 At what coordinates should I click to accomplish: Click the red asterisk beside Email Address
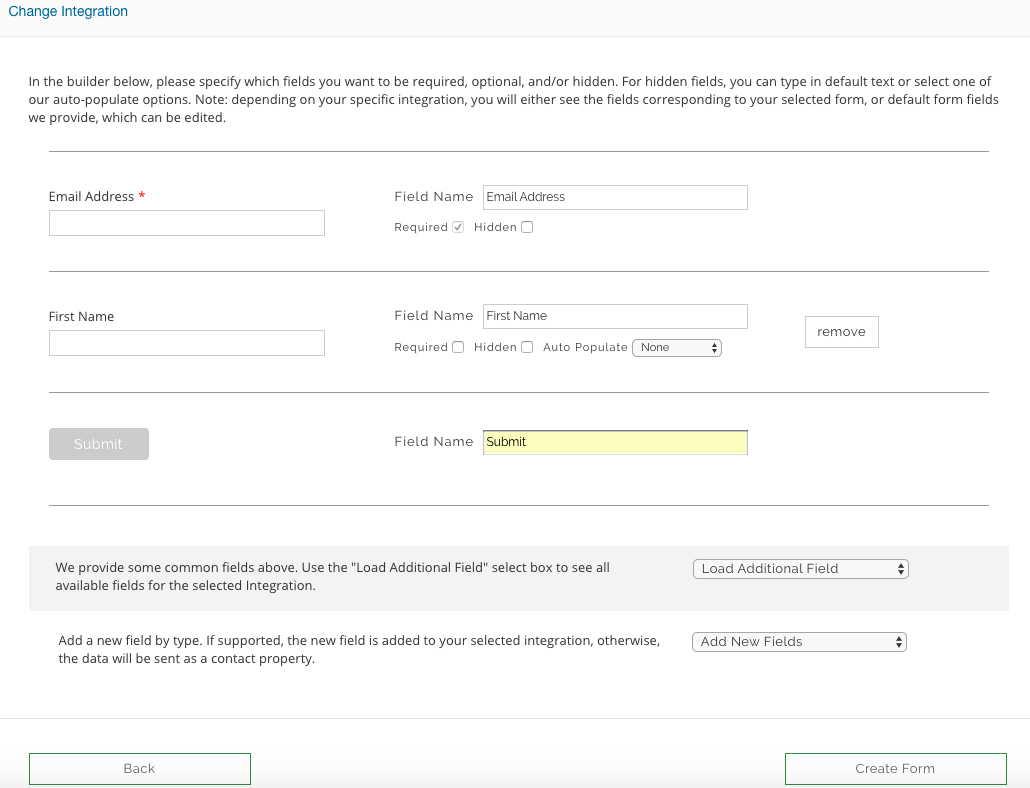[x=140, y=196]
